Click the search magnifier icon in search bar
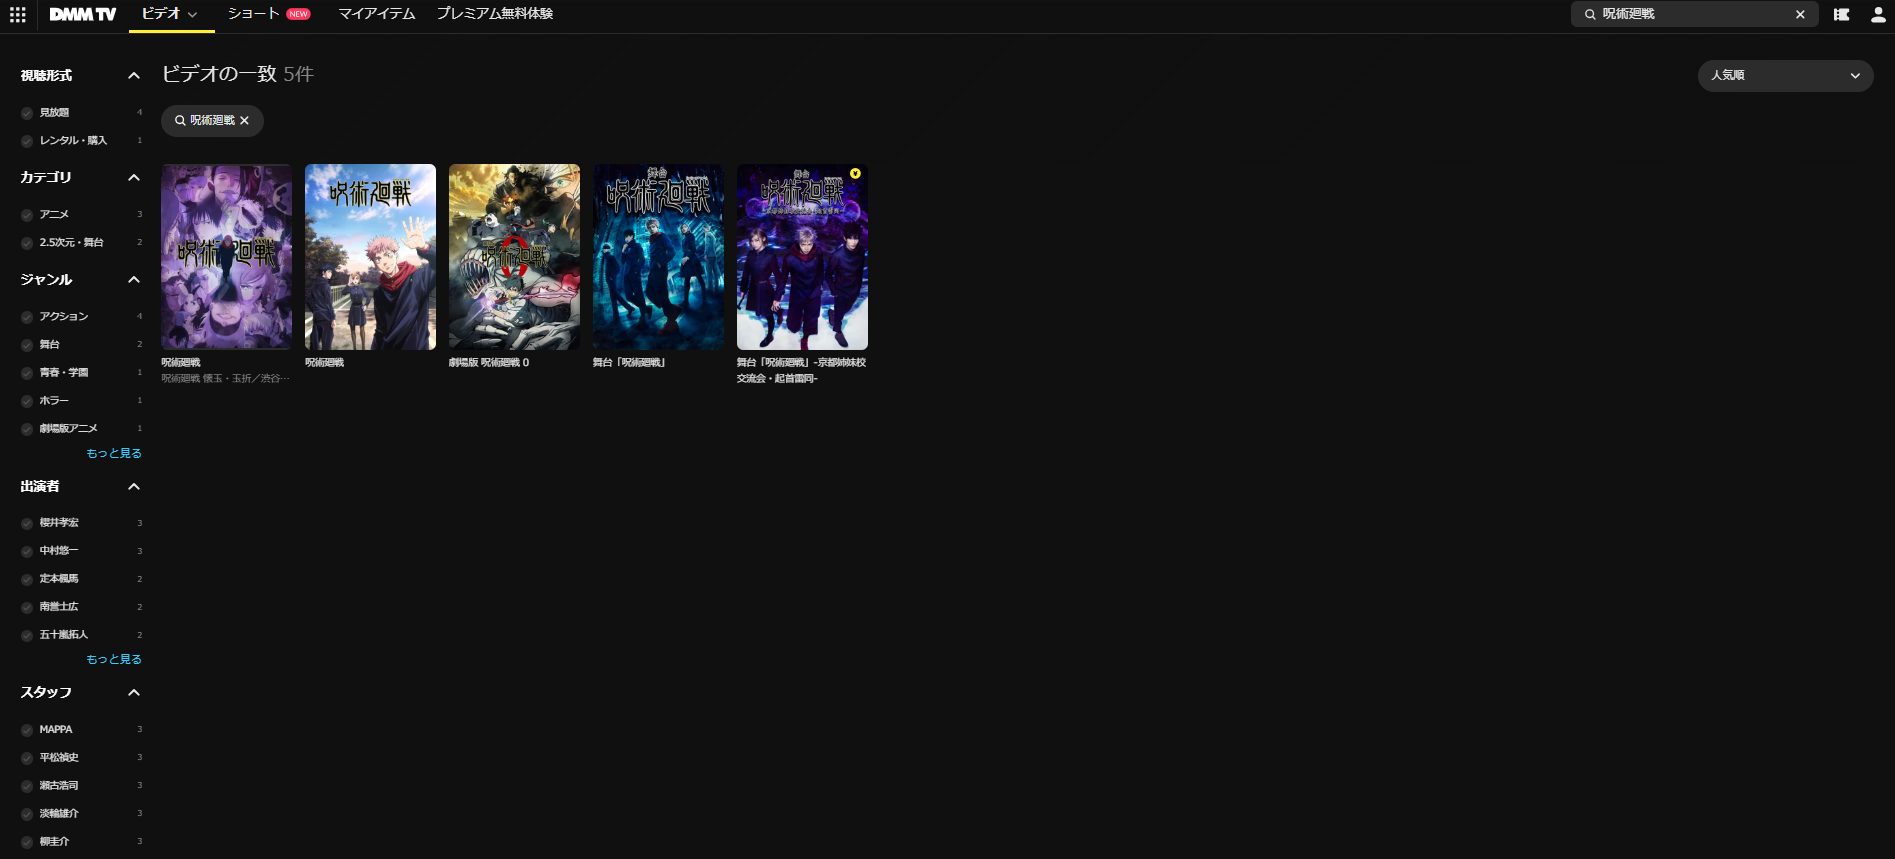 click(x=1590, y=14)
